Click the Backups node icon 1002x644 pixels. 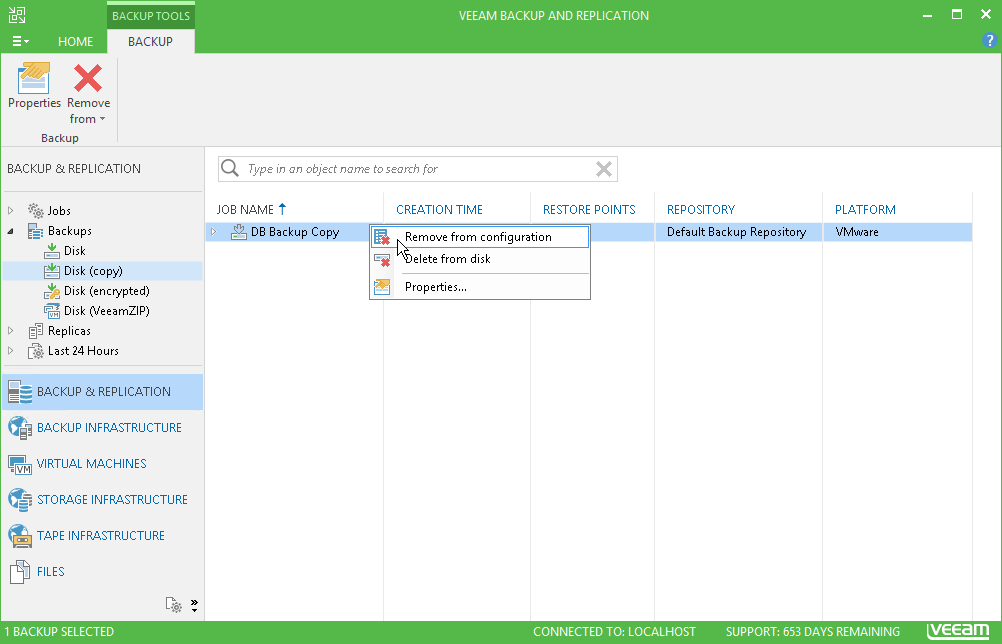[x=36, y=231]
